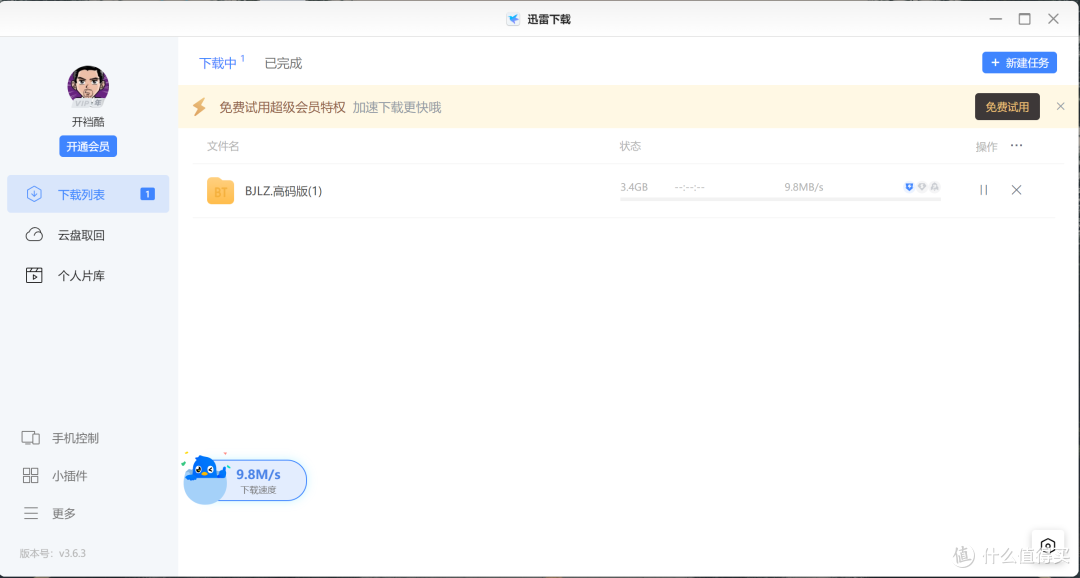Open the 下载列表 download list
The width and height of the screenshot is (1080, 578).
[88, 194]
